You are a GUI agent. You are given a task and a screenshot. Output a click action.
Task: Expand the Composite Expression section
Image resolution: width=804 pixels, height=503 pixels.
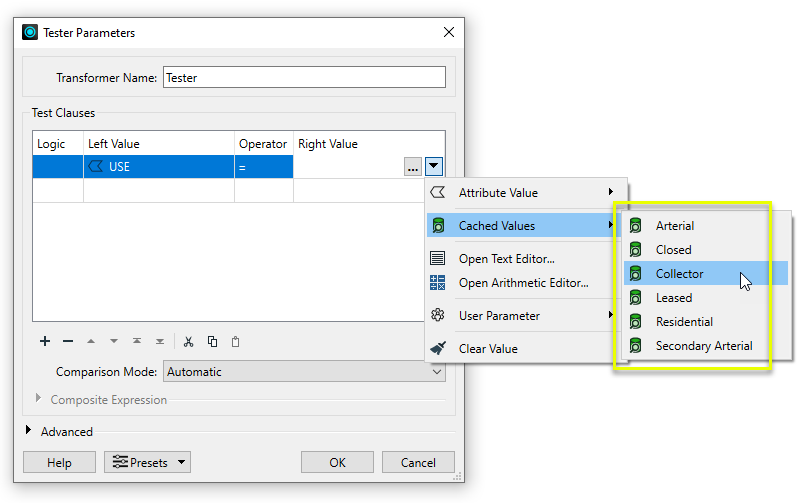(x=40, y=400)
